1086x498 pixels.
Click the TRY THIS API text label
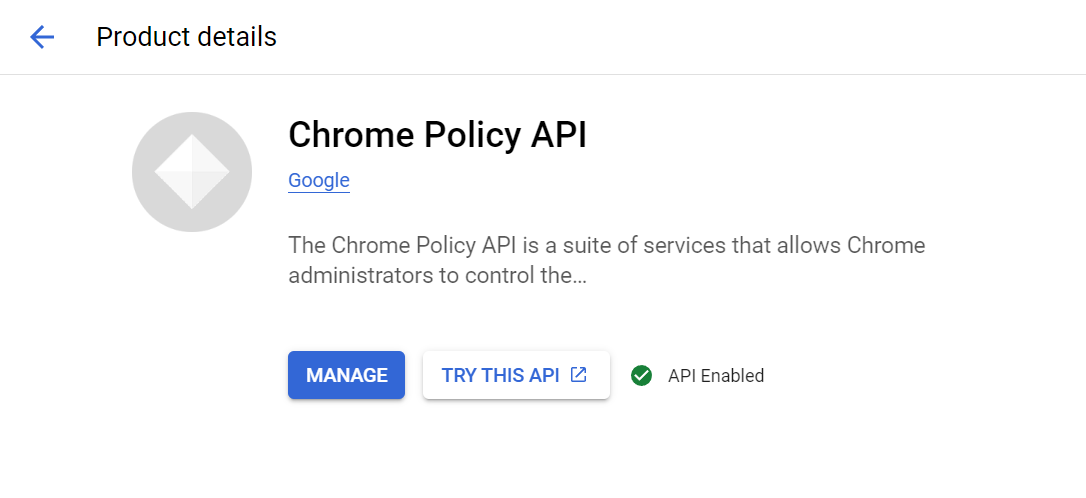pyautogui.click(x=500, y=375)
